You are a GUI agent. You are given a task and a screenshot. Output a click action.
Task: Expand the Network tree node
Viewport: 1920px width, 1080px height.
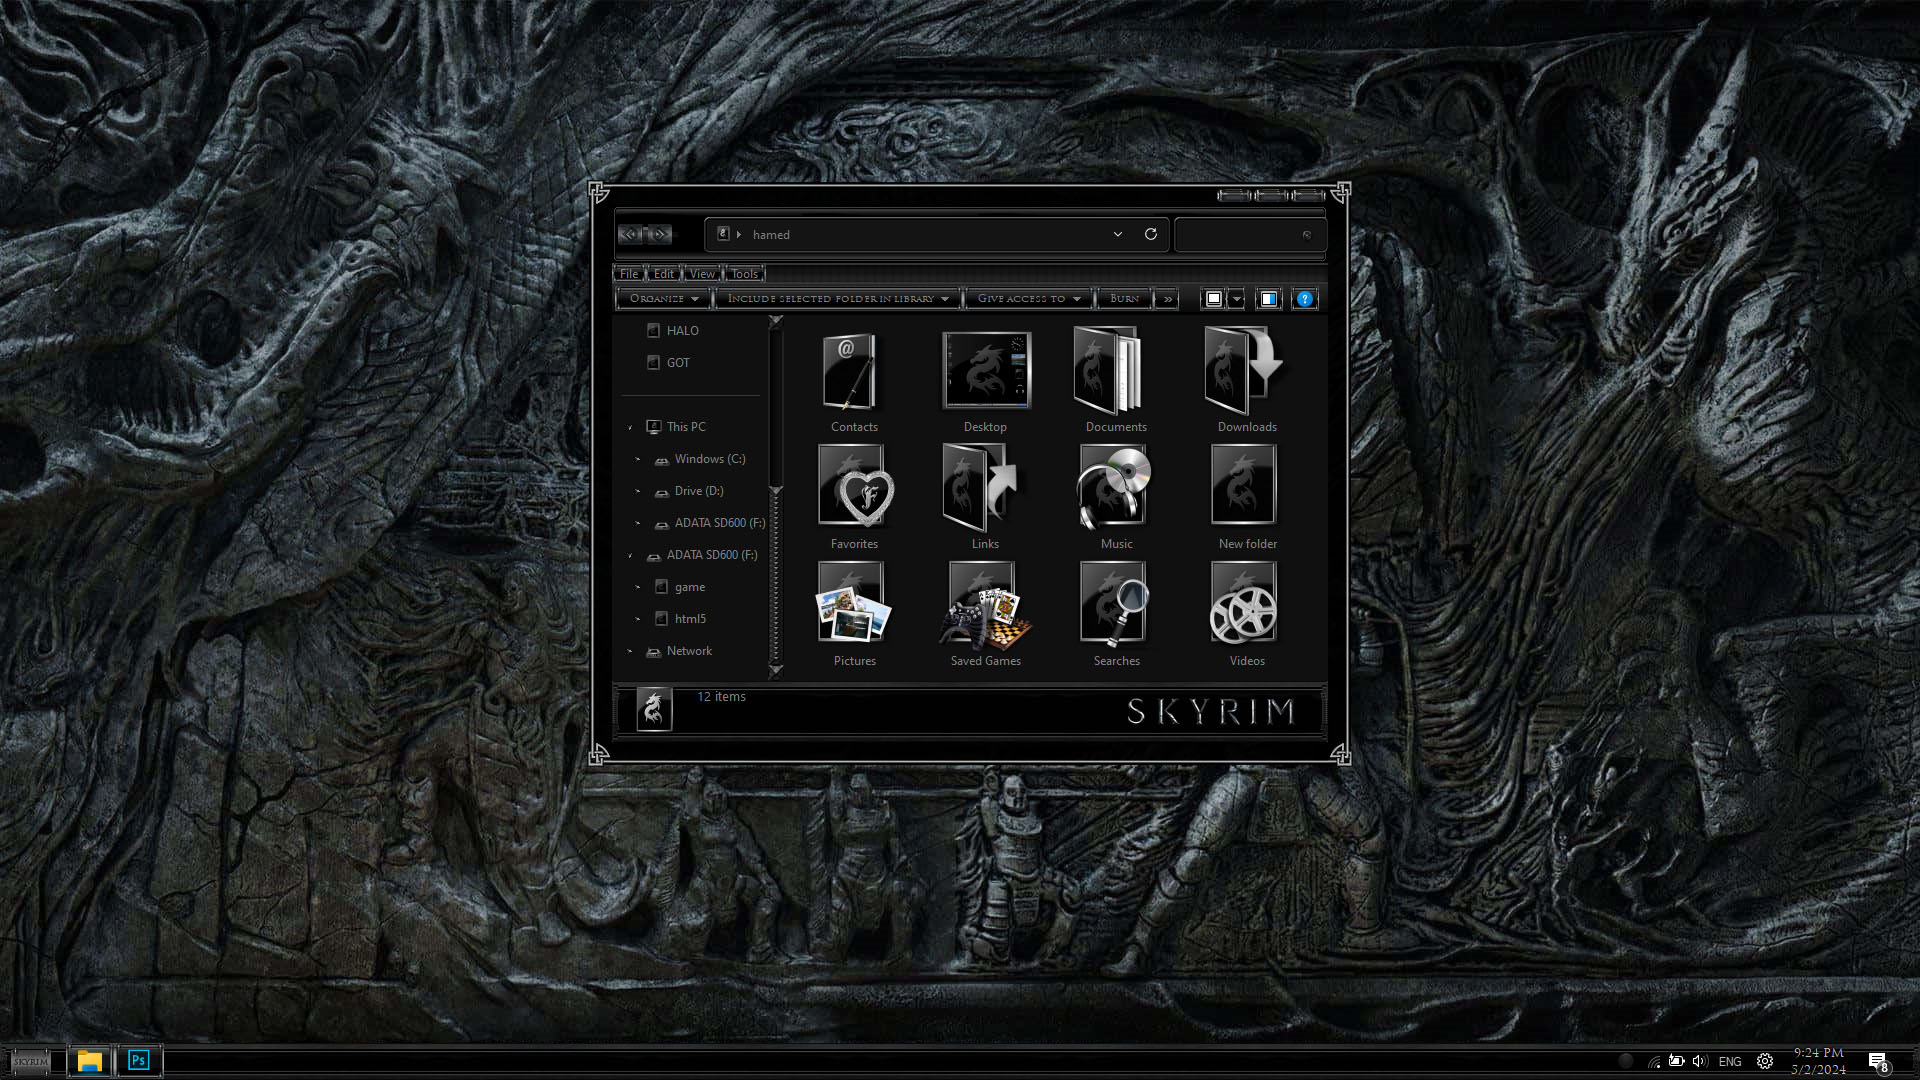pos(630,651)
